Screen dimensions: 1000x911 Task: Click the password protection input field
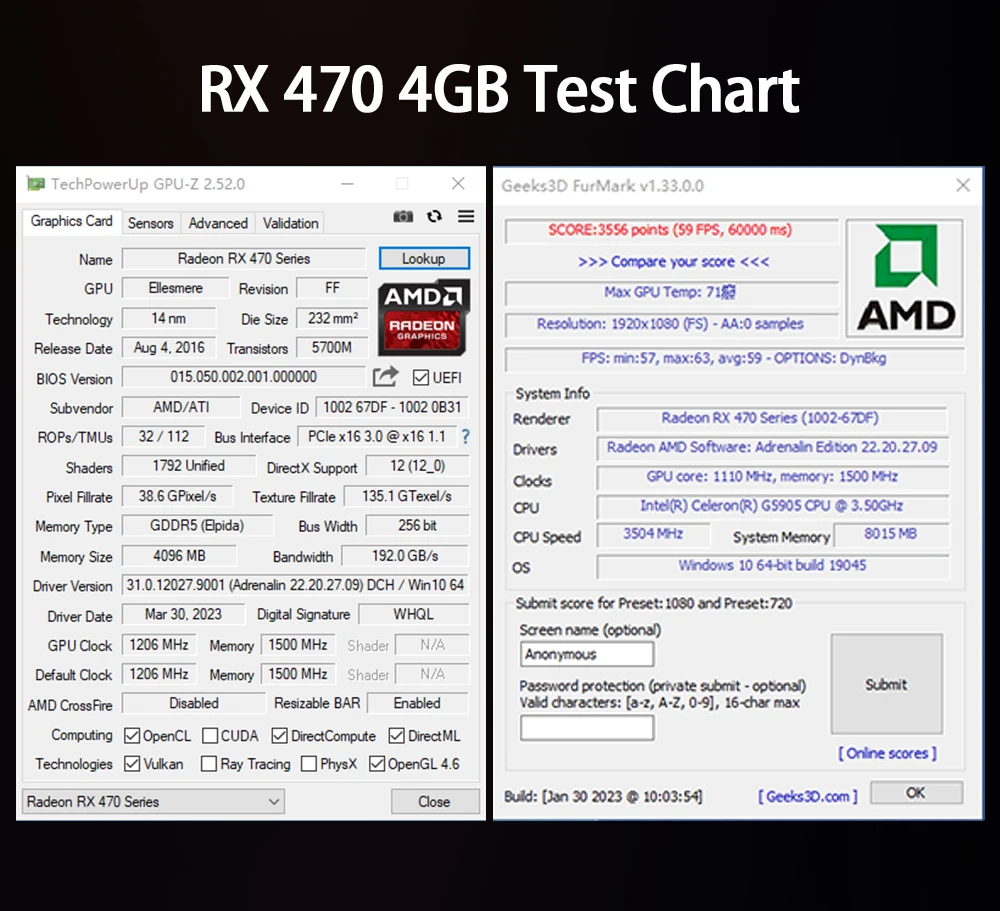587,727
